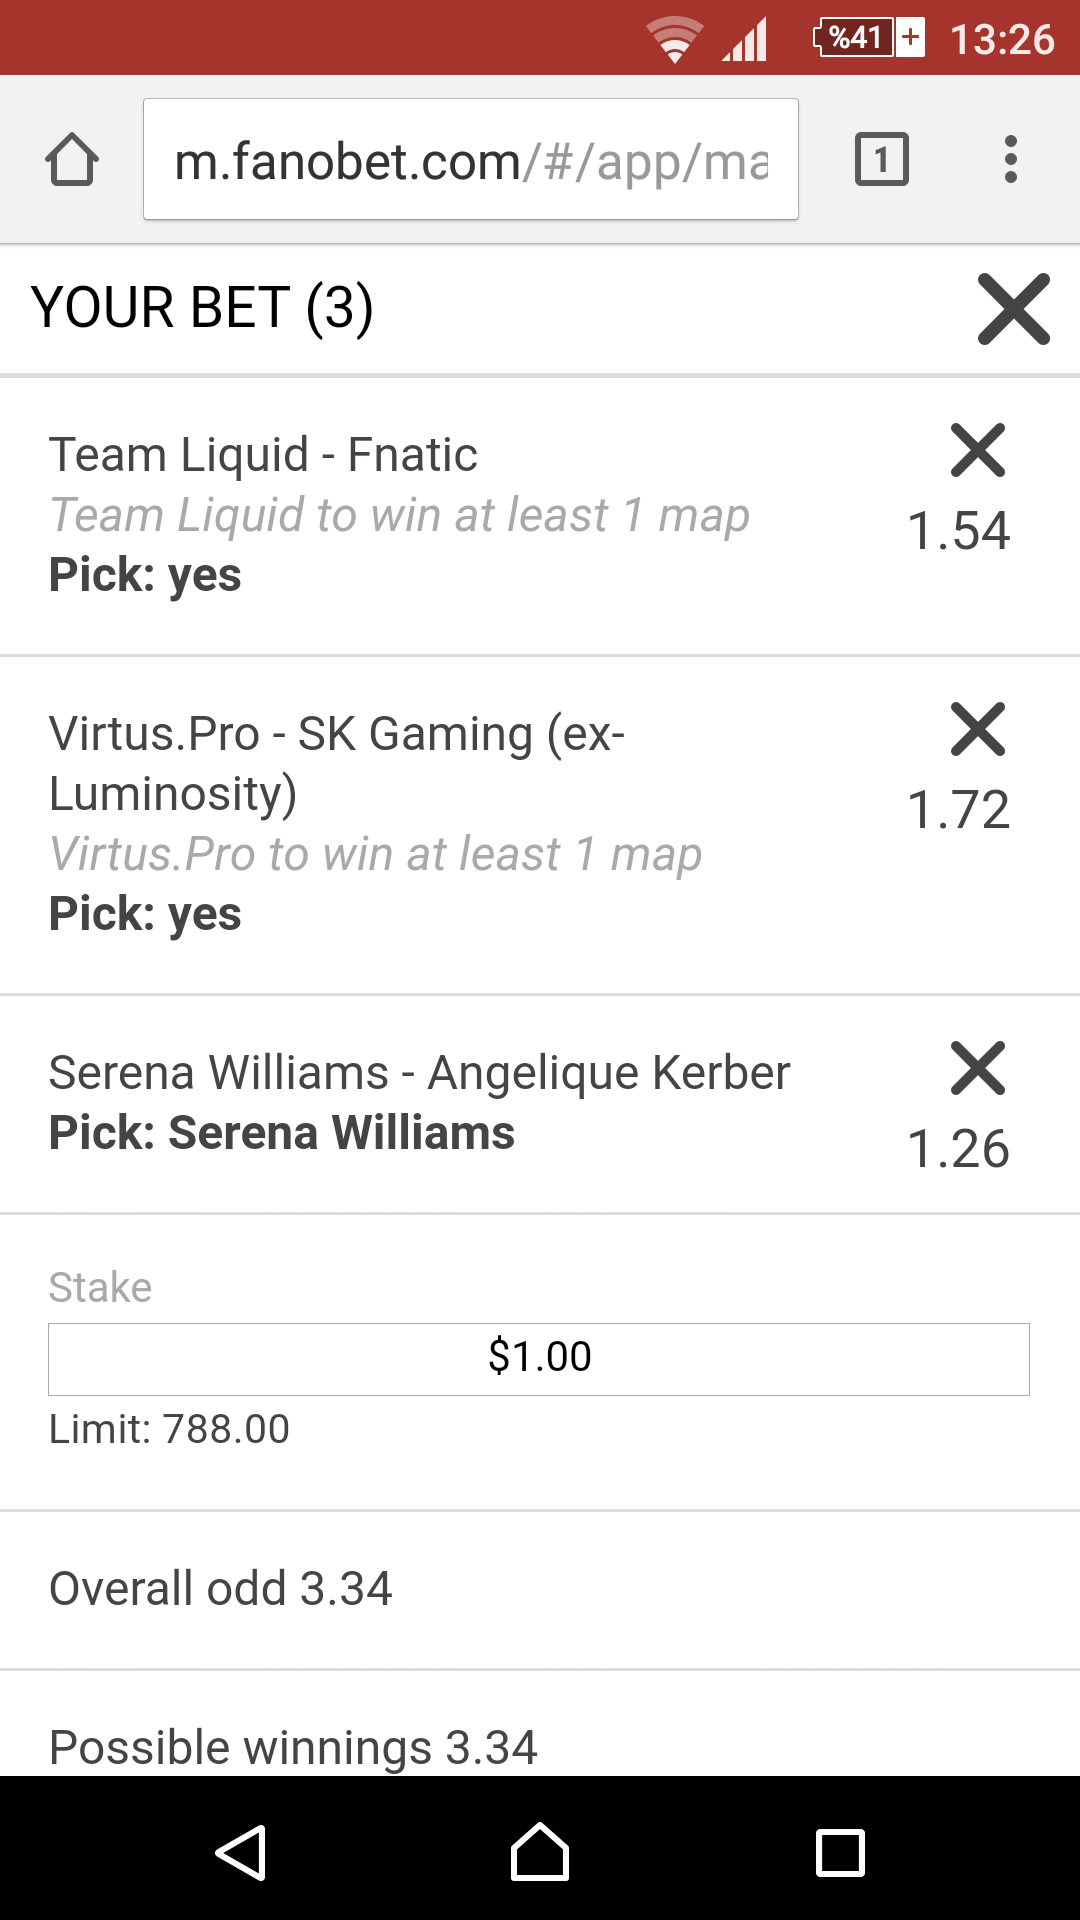This screenshot has width=1080, height=1920.
Task: Focus the m.fanobet.com address bar
Action: coord(471,159)
